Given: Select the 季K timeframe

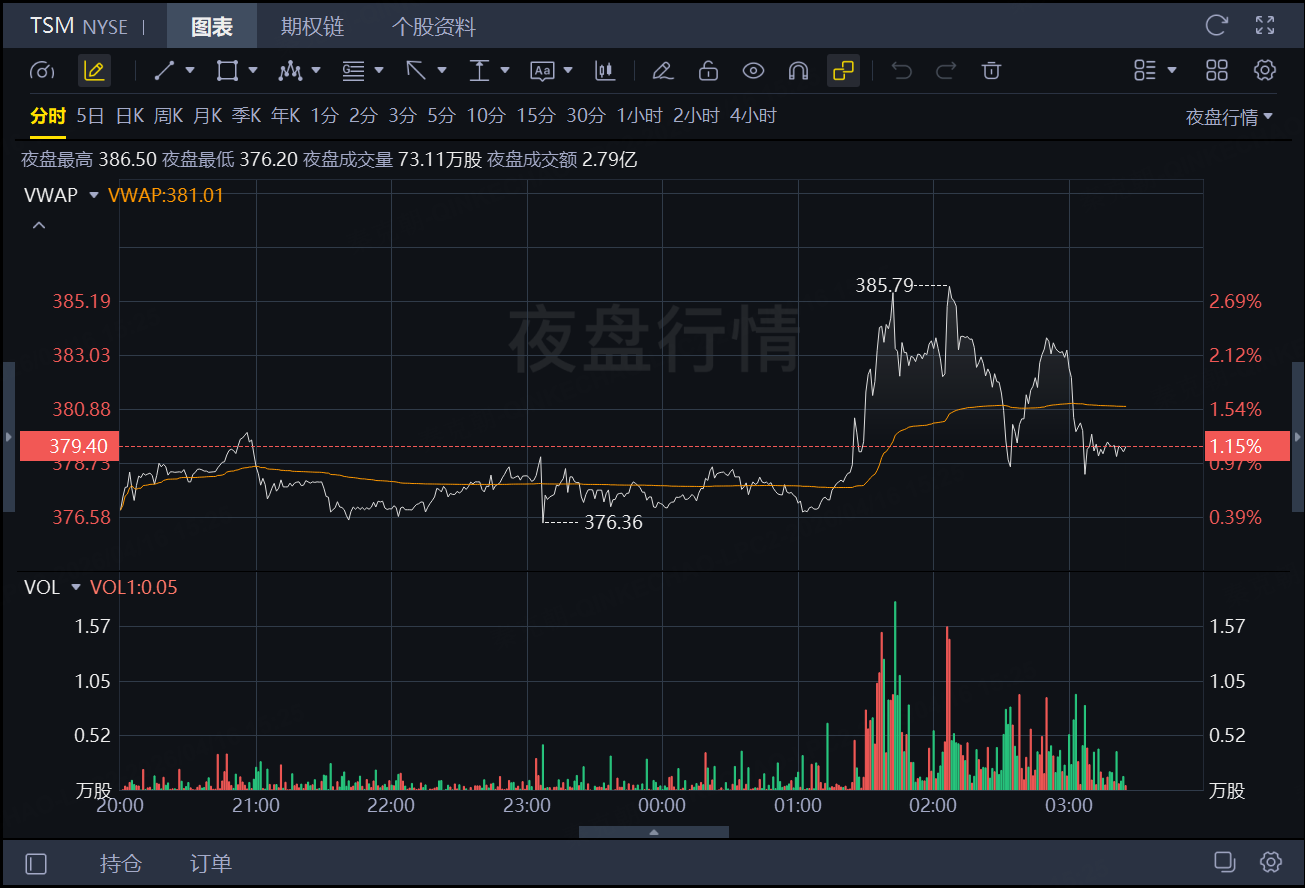Looking at the screenshot, I should pyautogui.click(x=246, y=116).
